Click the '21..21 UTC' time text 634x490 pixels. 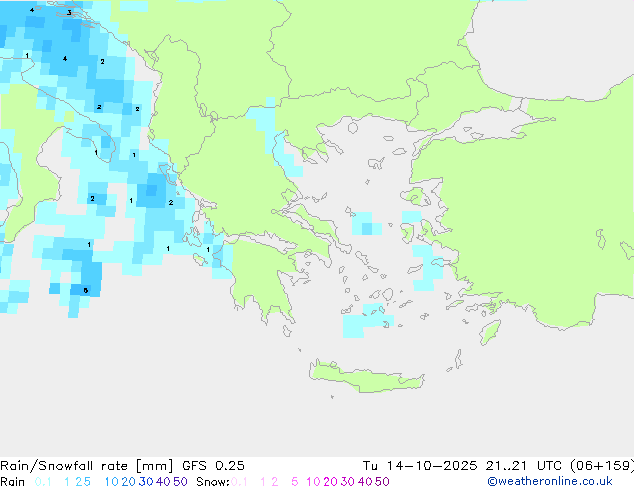523,466
